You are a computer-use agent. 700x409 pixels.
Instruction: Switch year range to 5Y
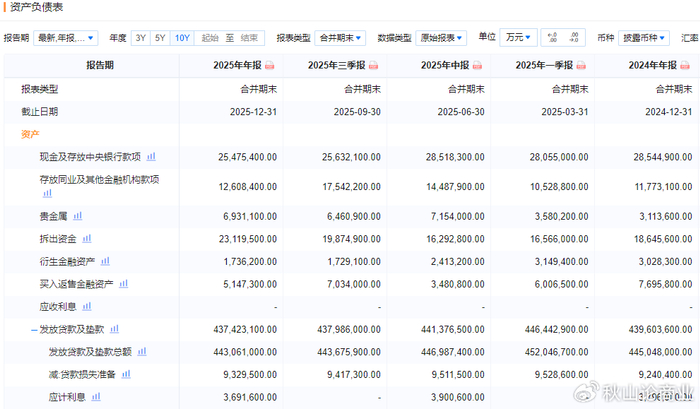[x=161, y=38]
